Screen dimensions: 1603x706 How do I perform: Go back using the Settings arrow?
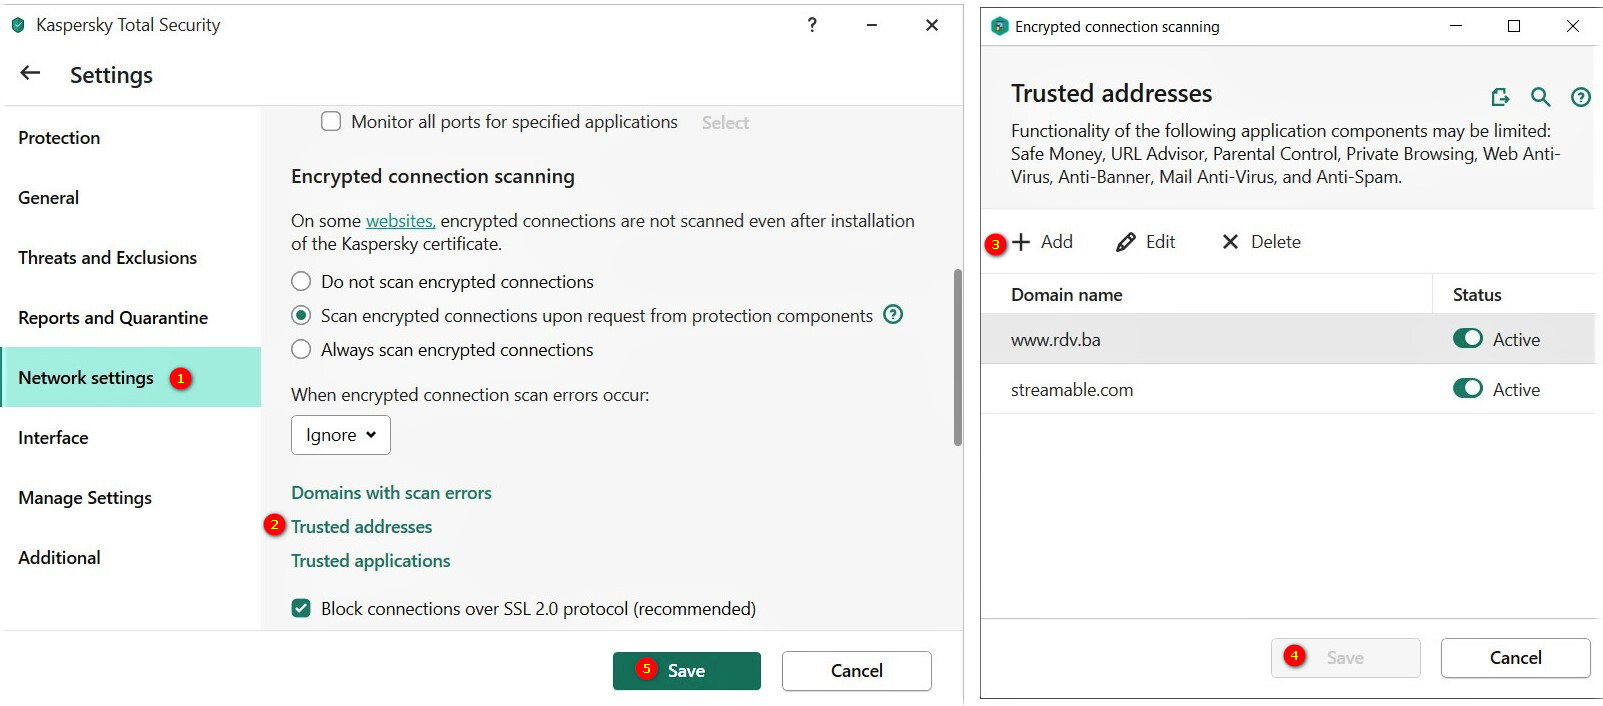coord(30,73)
